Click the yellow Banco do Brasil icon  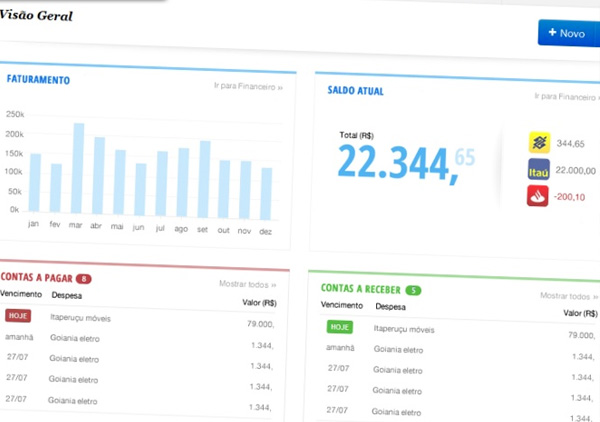coord(539,143)
